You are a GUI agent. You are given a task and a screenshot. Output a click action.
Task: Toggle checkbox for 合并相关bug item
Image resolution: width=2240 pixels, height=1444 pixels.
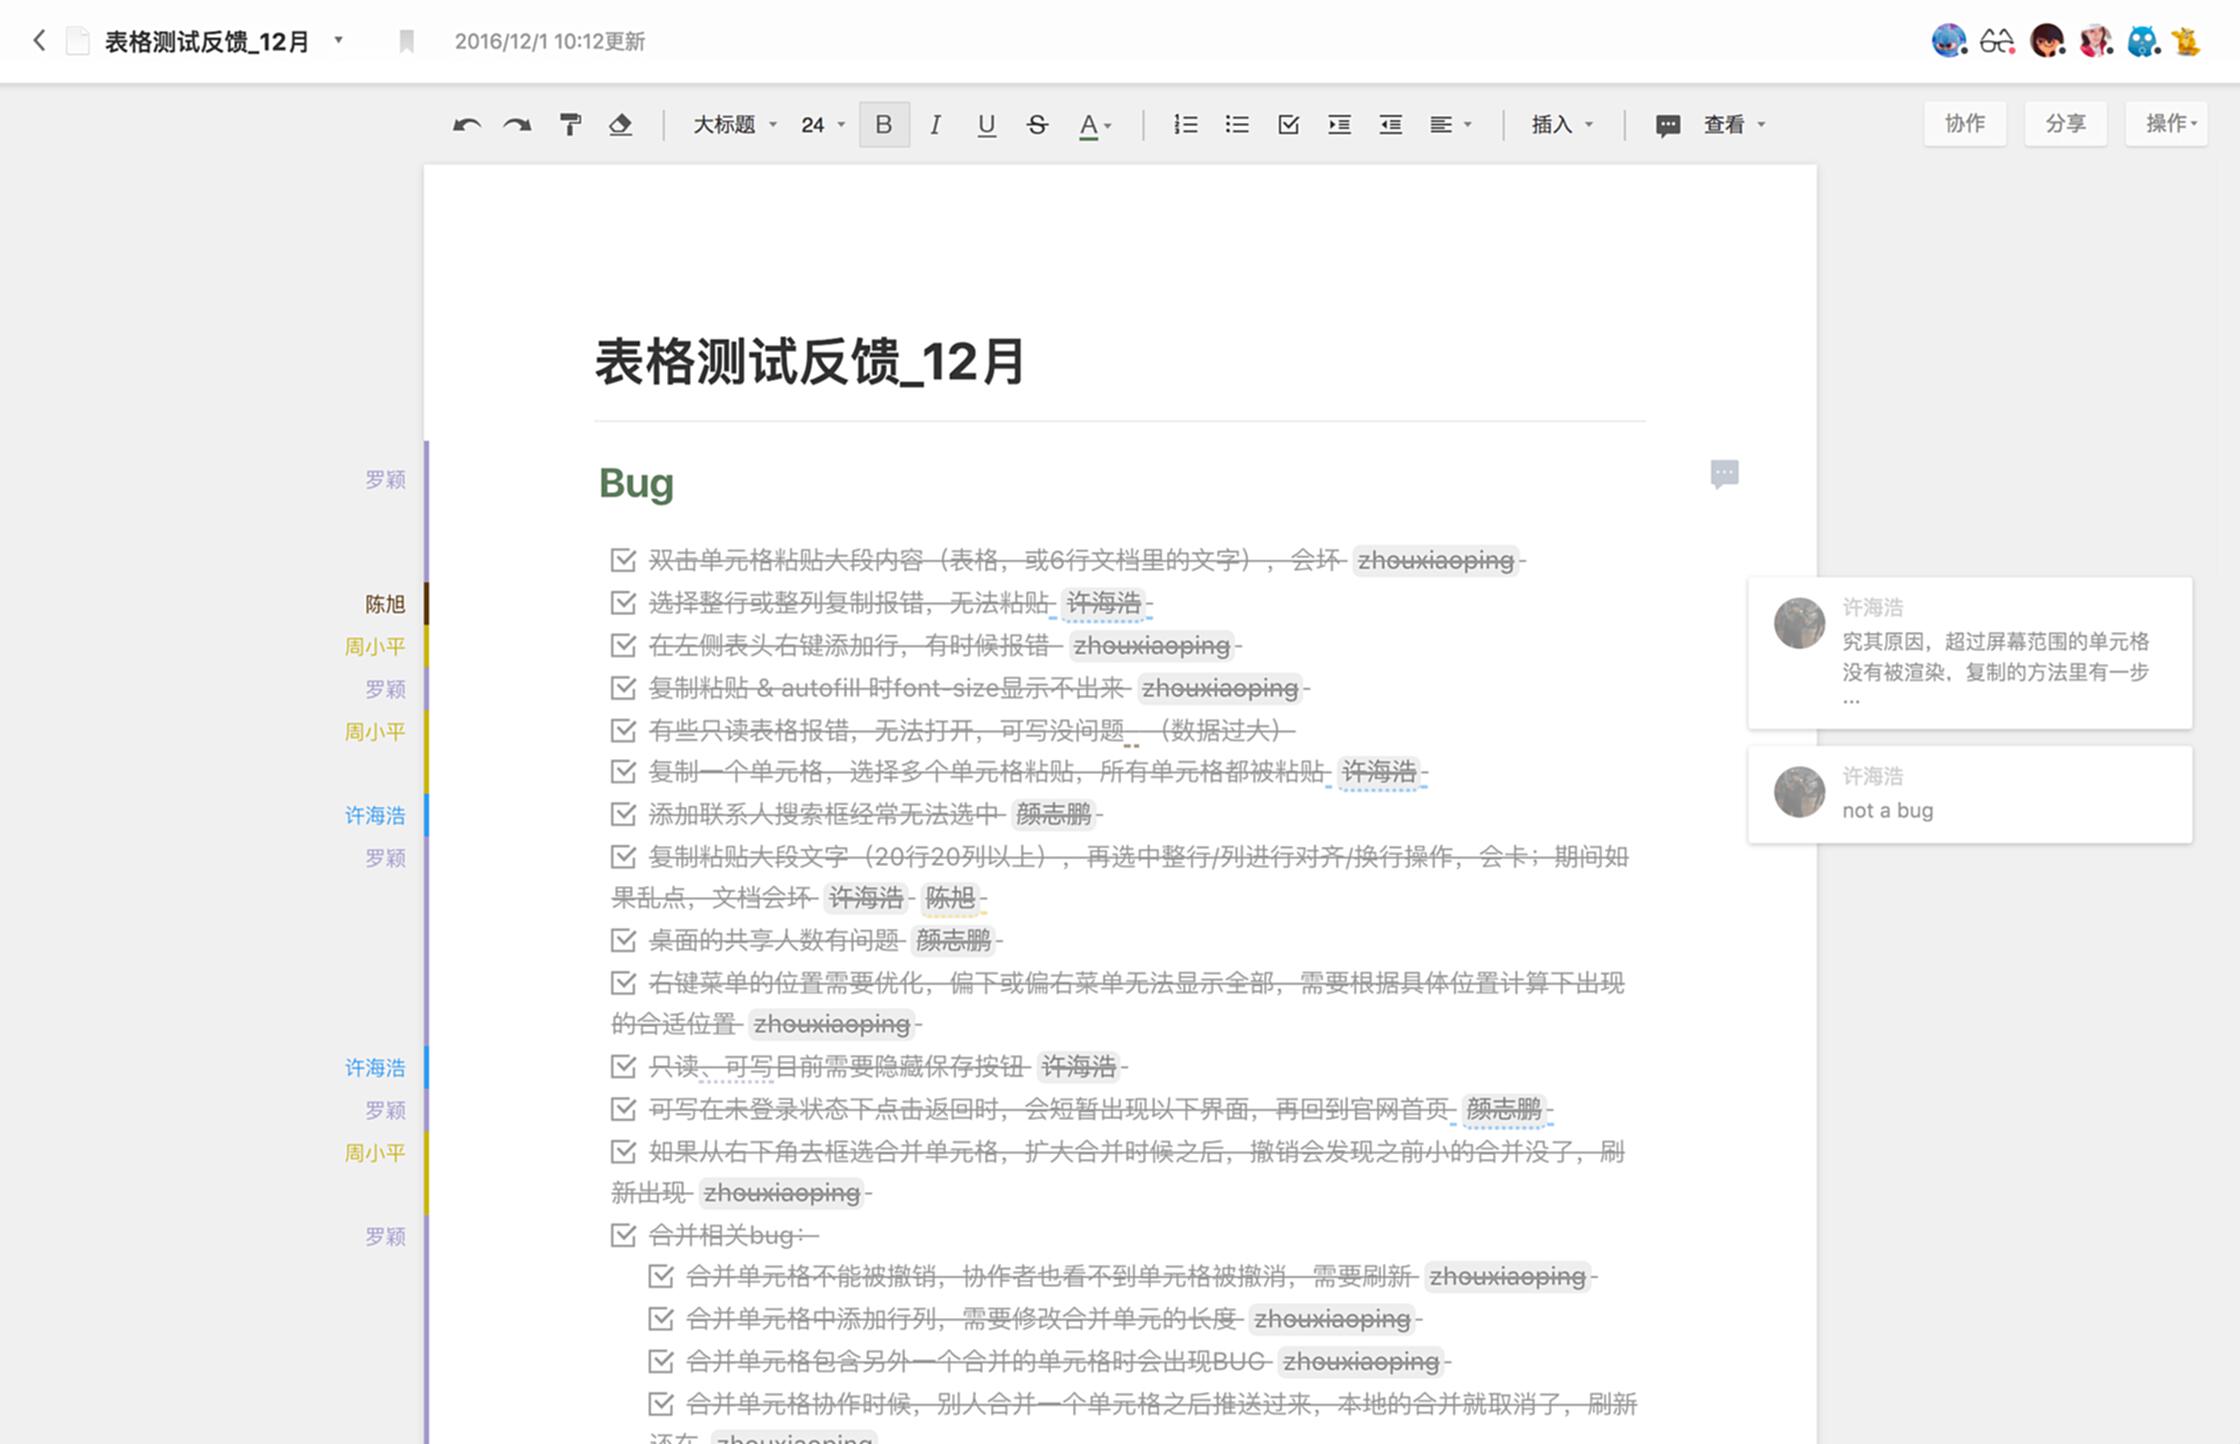pos(623,1235)
